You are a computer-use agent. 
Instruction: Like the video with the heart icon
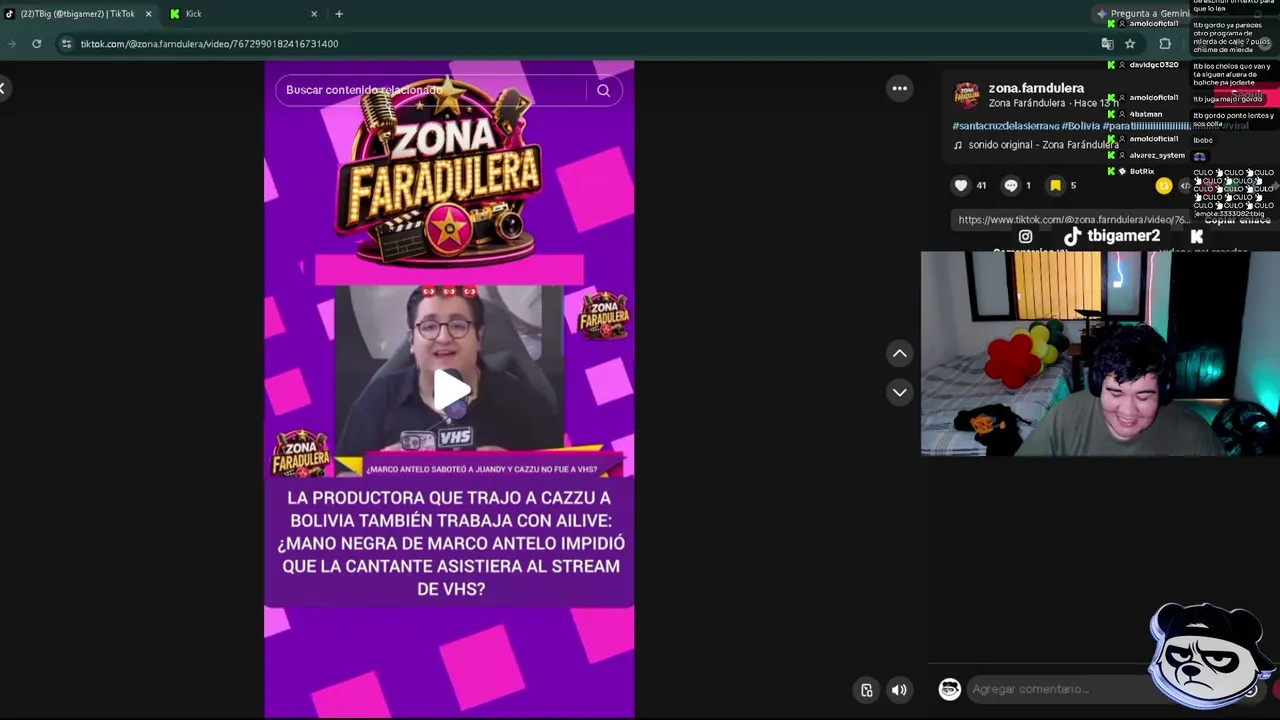pyautogui.click(x=961, y=185)
